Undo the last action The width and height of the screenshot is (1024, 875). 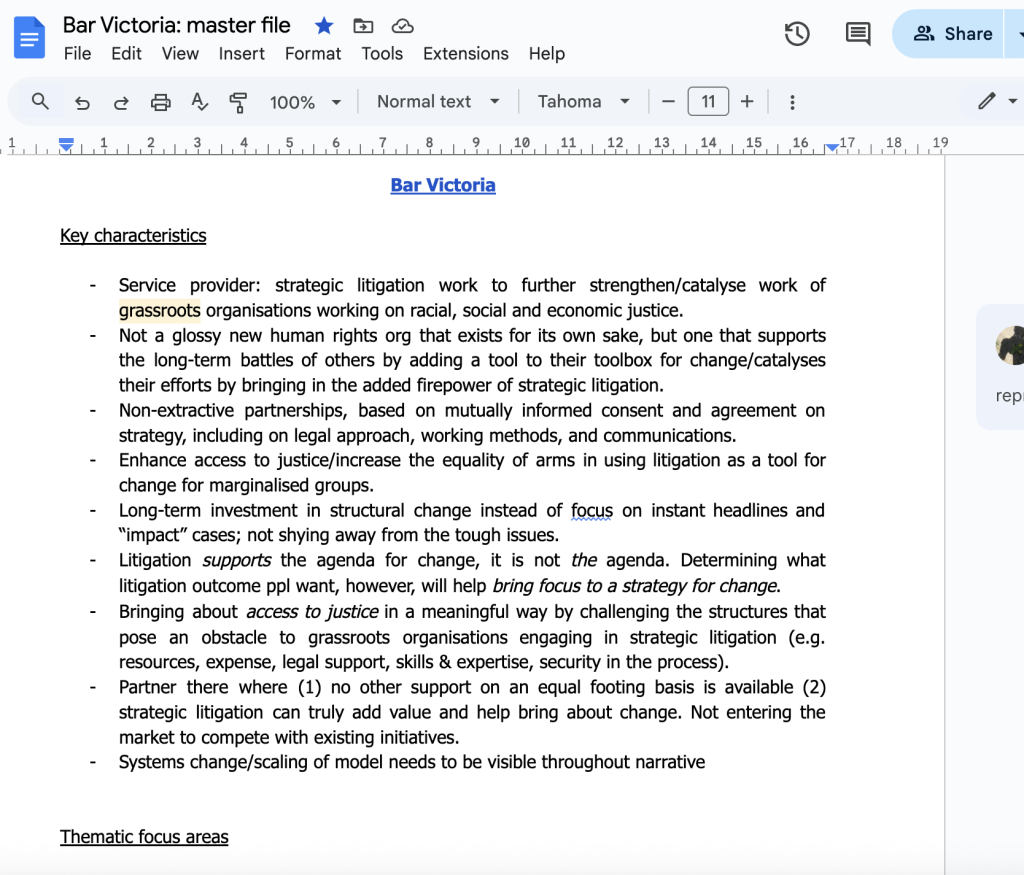pos(82,103)
